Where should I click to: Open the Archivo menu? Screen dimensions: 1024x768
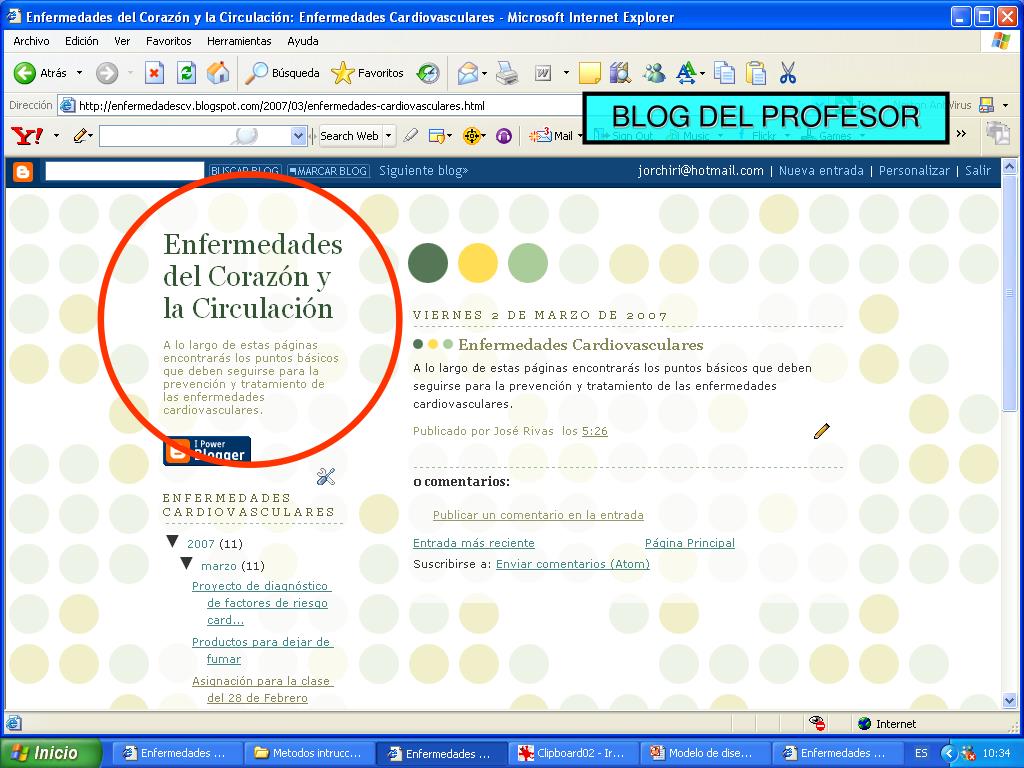click(x=31, y=40)
